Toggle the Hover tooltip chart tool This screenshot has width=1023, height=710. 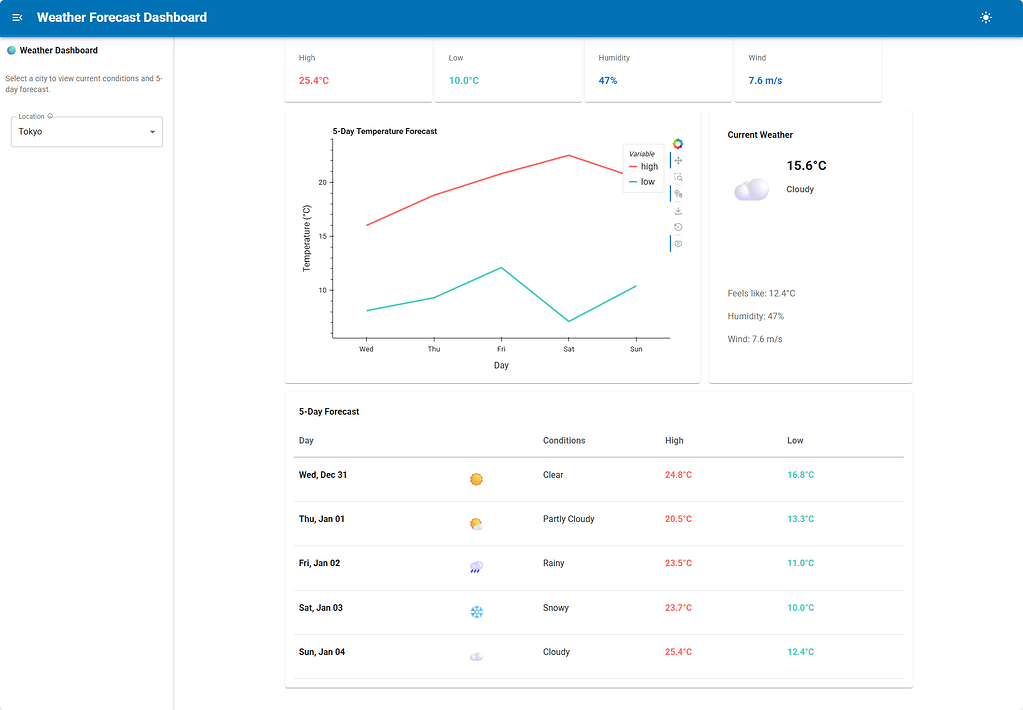[x=678, y=243]
